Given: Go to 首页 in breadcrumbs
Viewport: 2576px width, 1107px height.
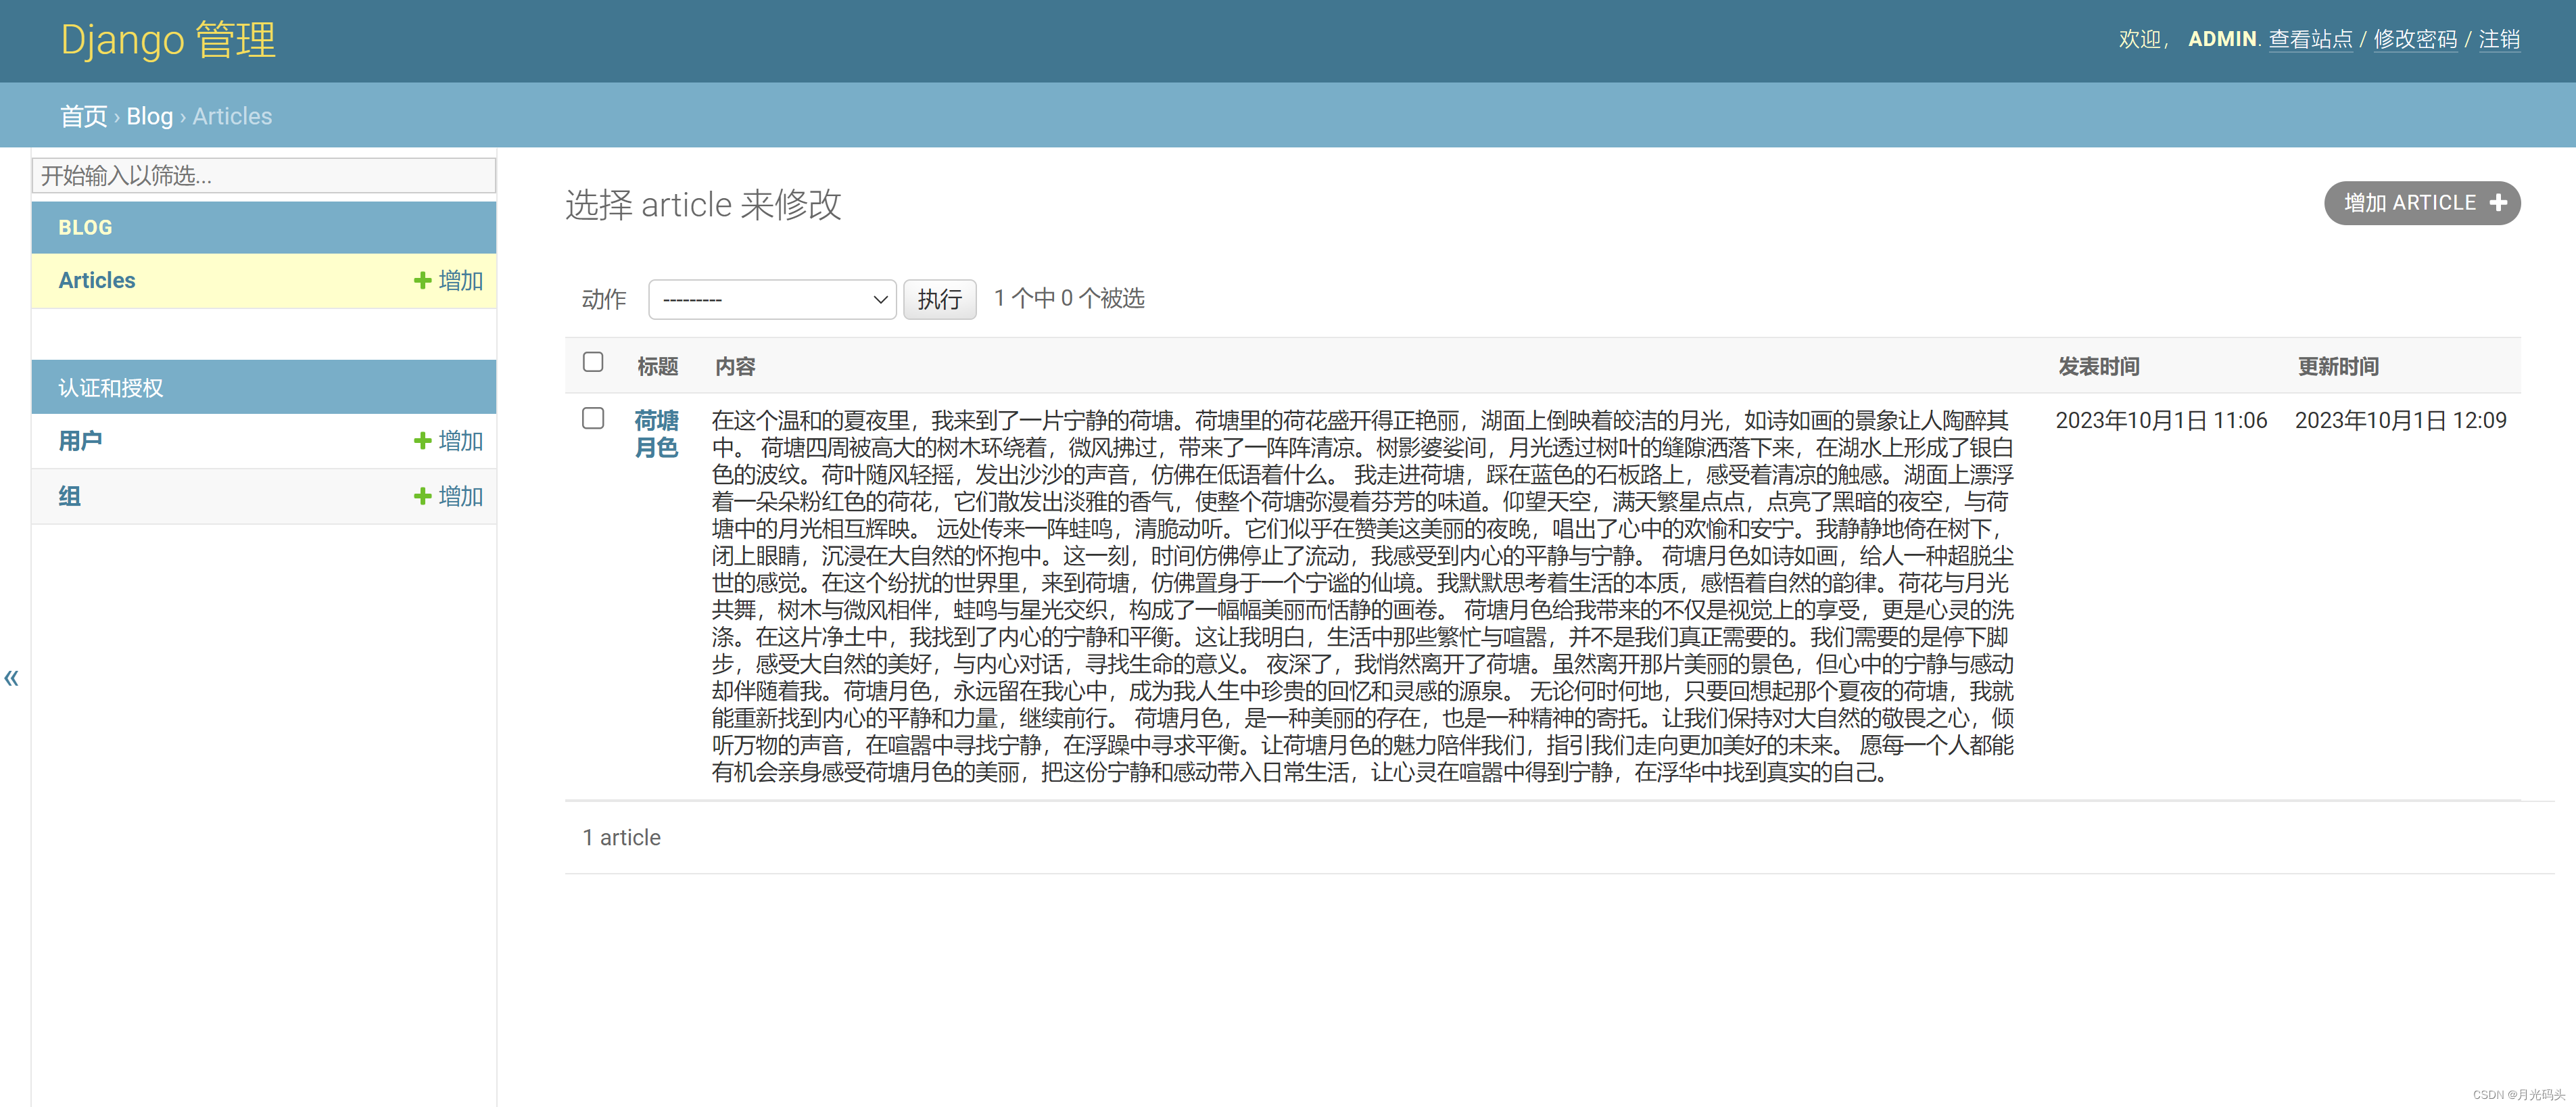Looking at the screenshot, I should 83,116.
